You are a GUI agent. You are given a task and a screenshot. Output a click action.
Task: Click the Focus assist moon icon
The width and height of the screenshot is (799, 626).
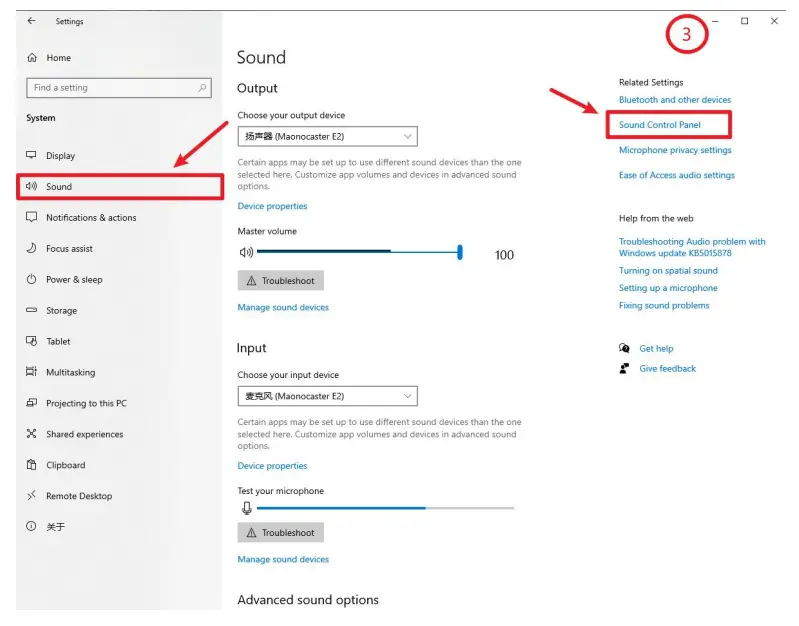pyautogui.click(x=31, y=249)
